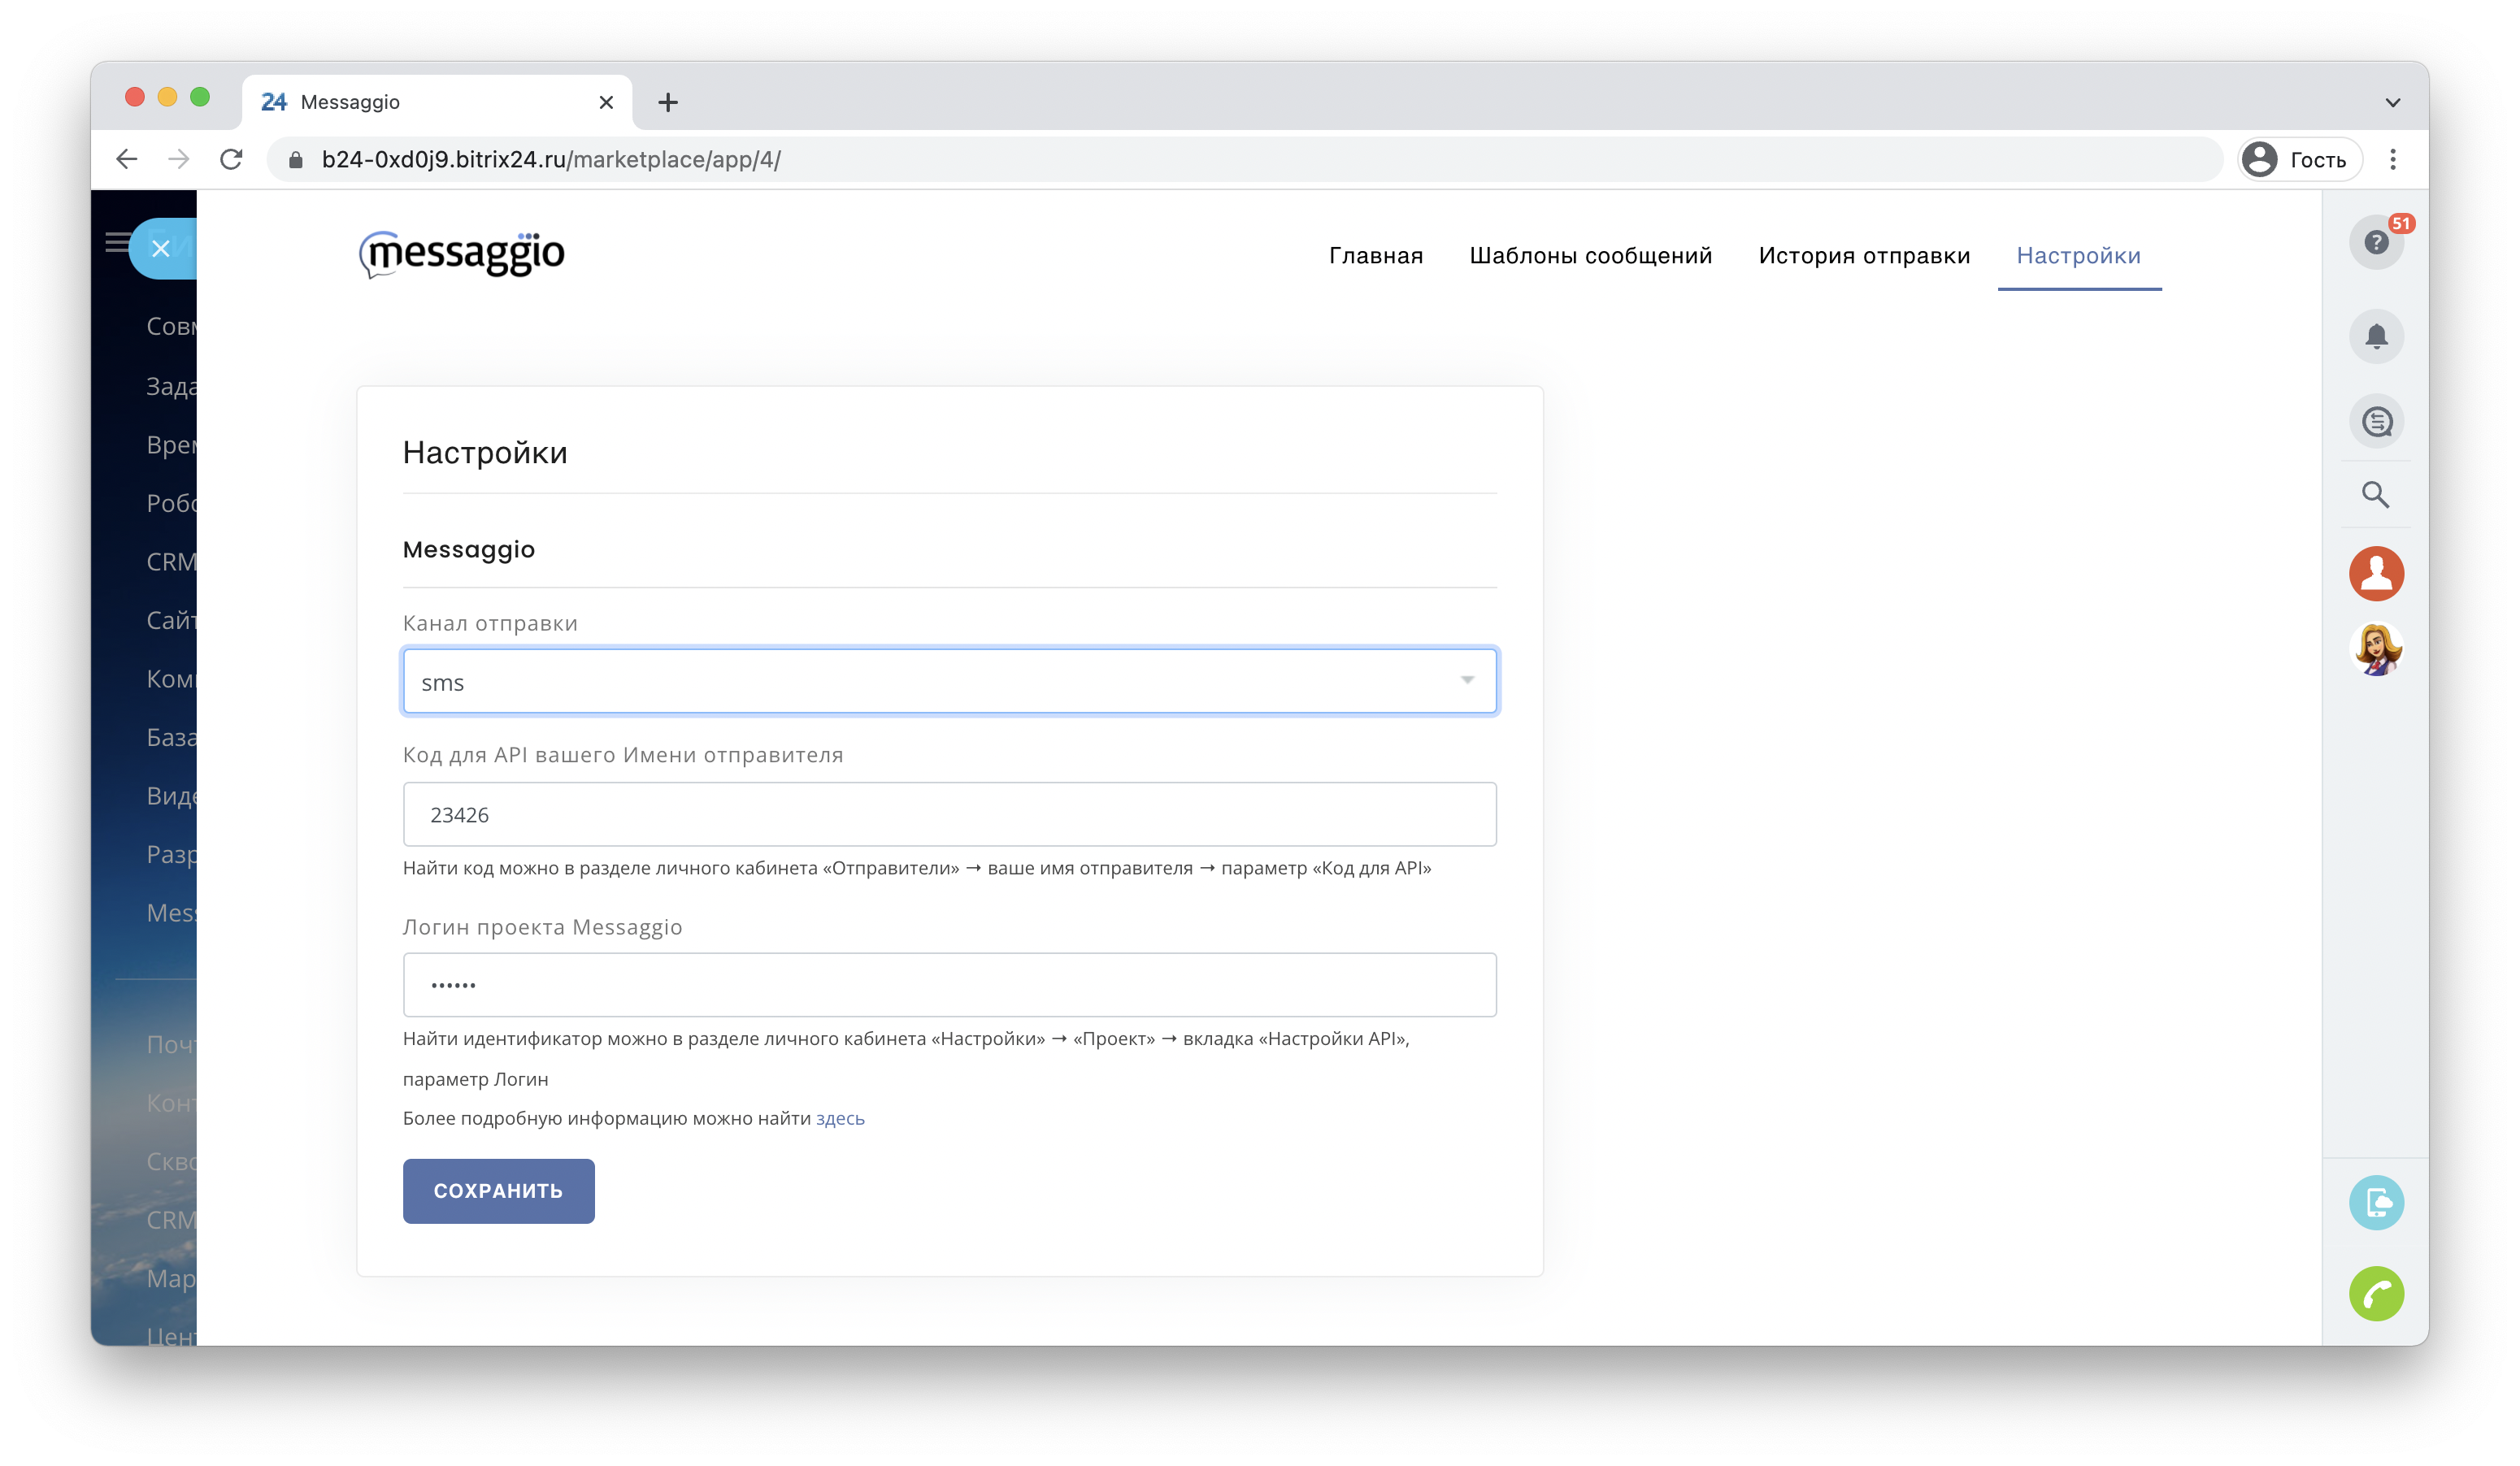The width and height of the screenshot is (2520, 1466).
Task: Click the female assistant avatar
Action: 2375,650
